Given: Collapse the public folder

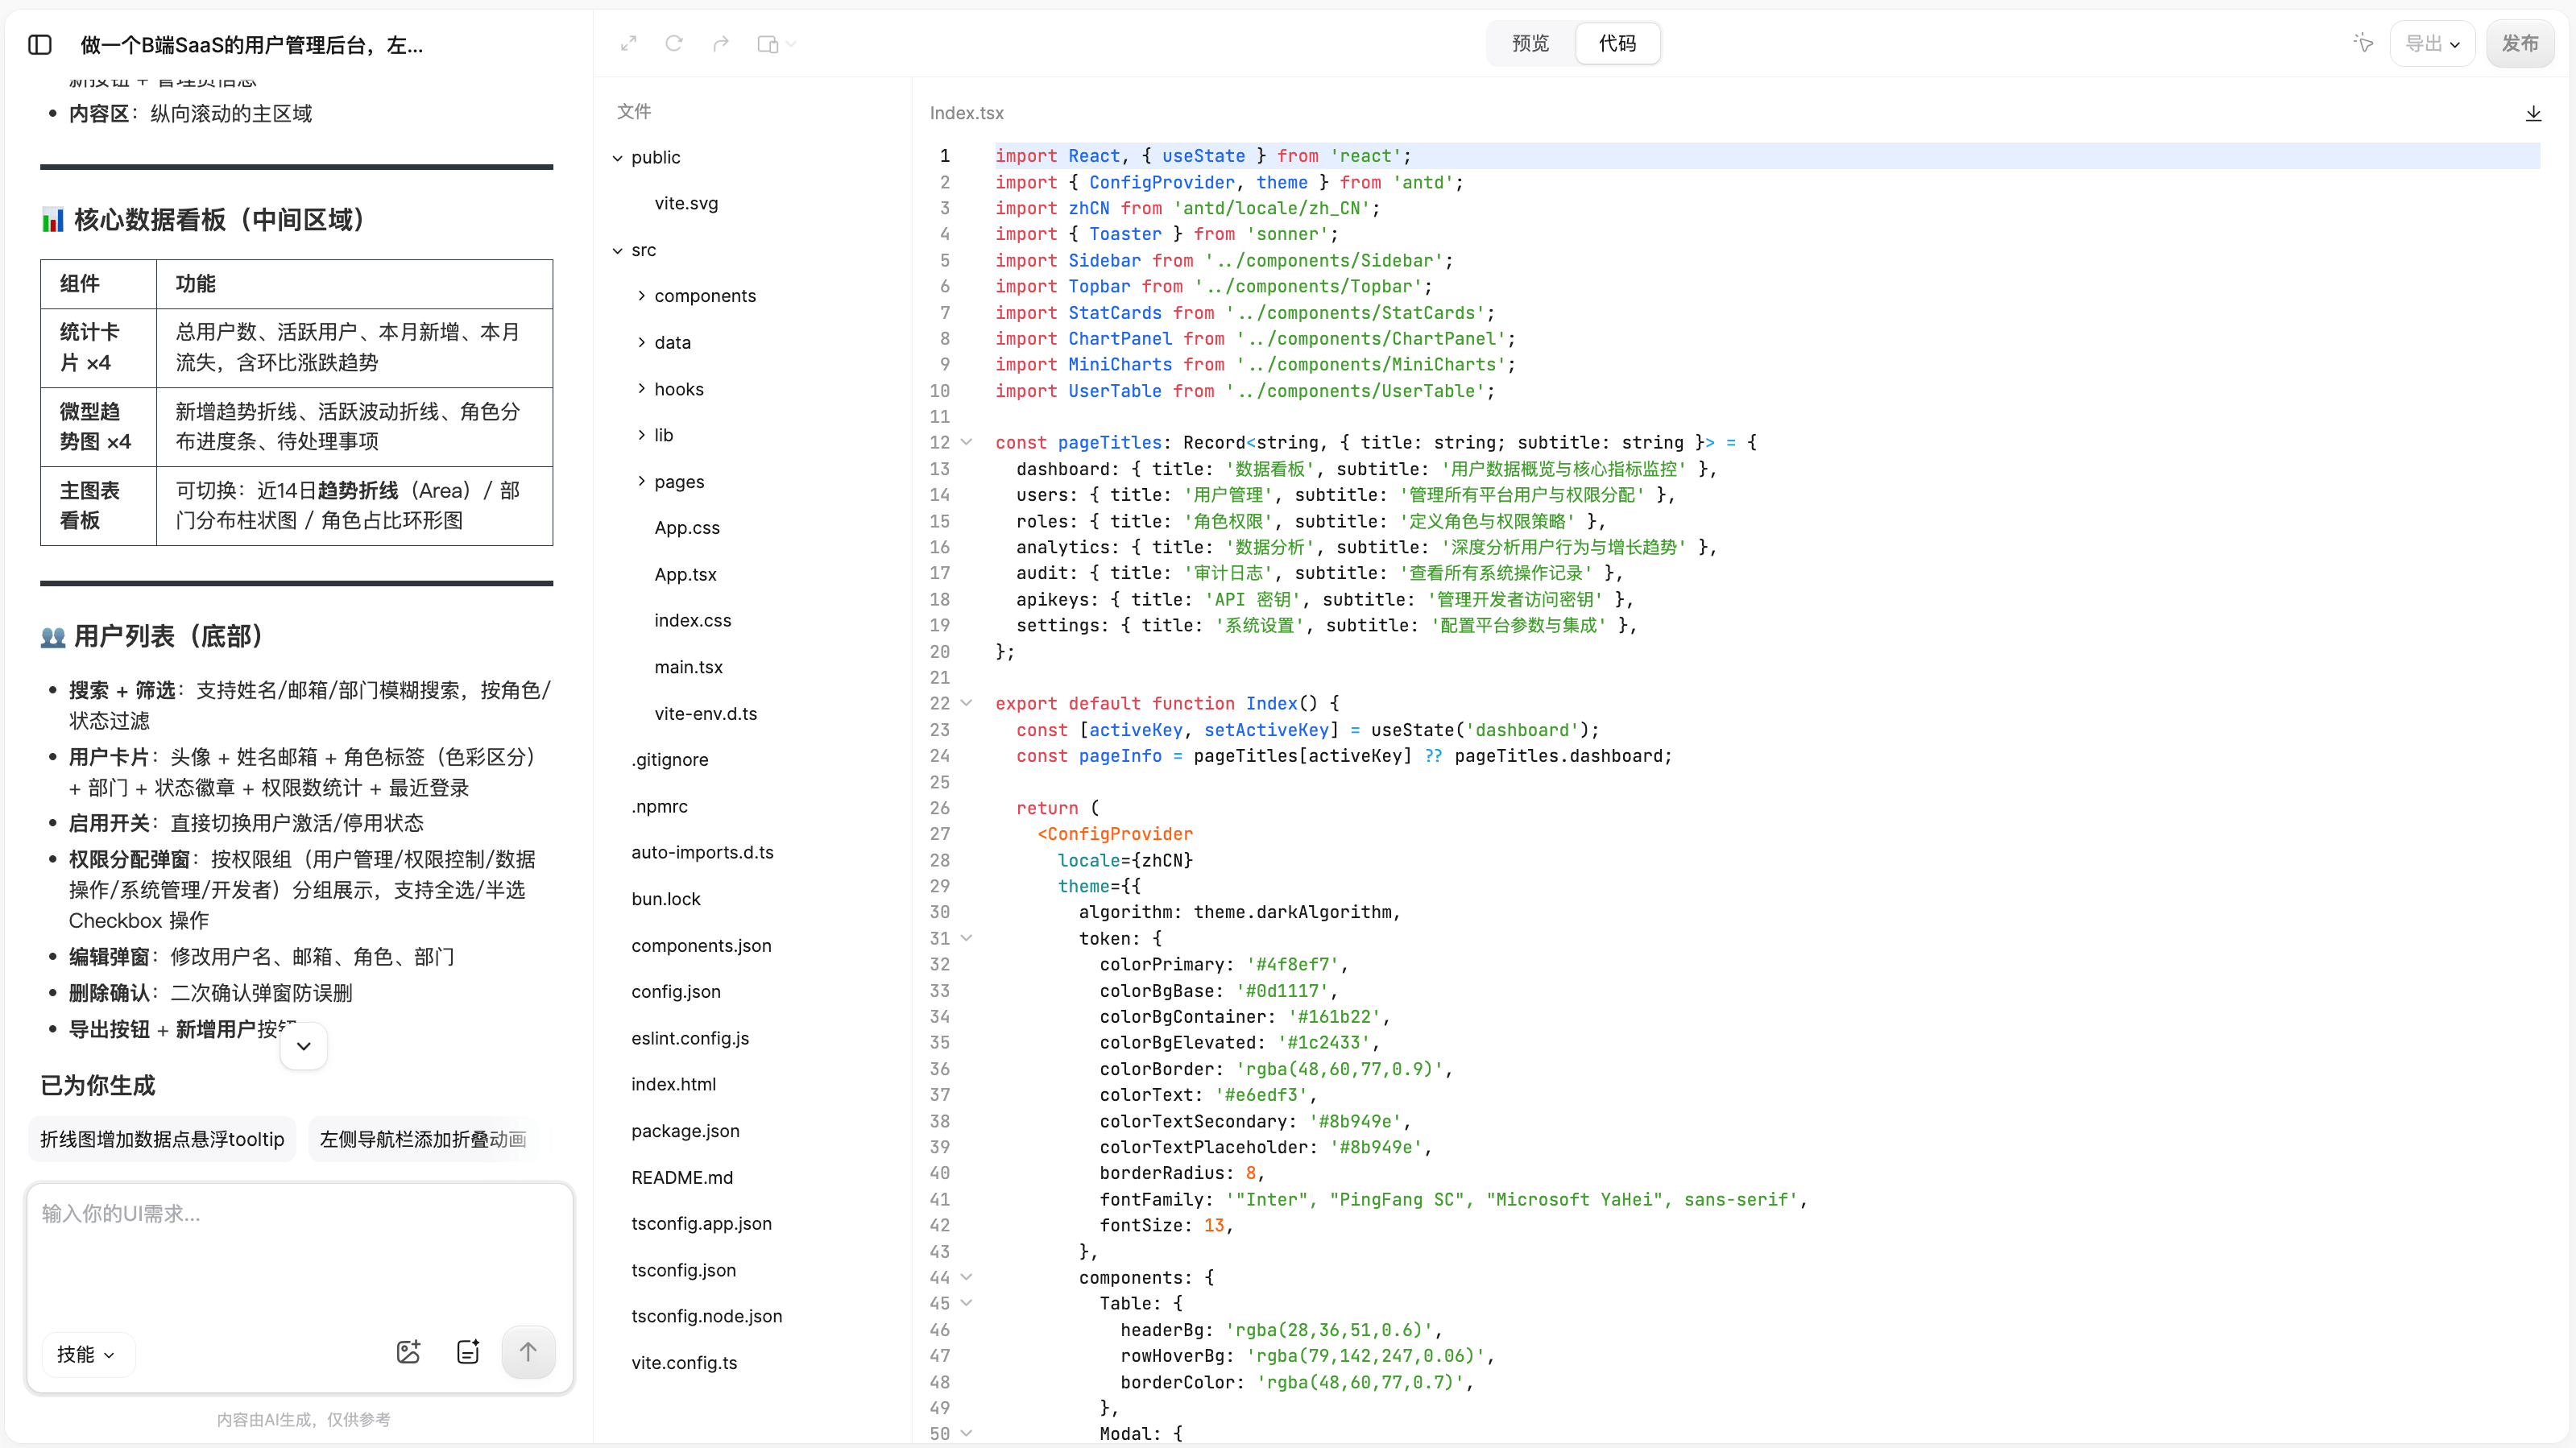Looking at the screenshot, I should (618, 158).
